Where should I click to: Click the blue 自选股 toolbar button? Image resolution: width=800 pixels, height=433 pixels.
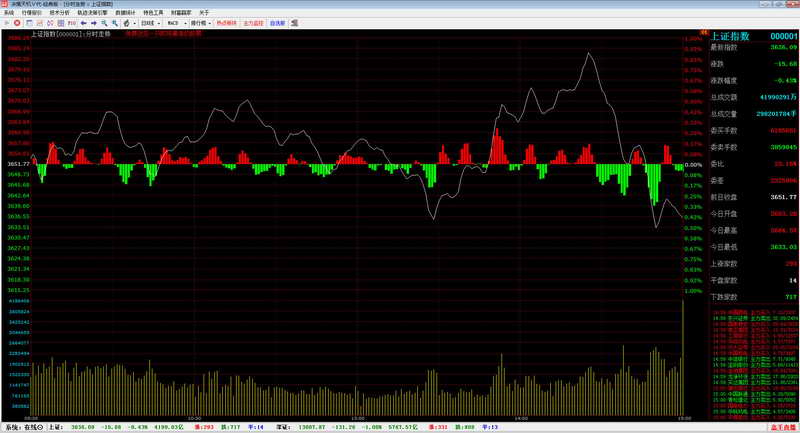(x=278, y=23)
